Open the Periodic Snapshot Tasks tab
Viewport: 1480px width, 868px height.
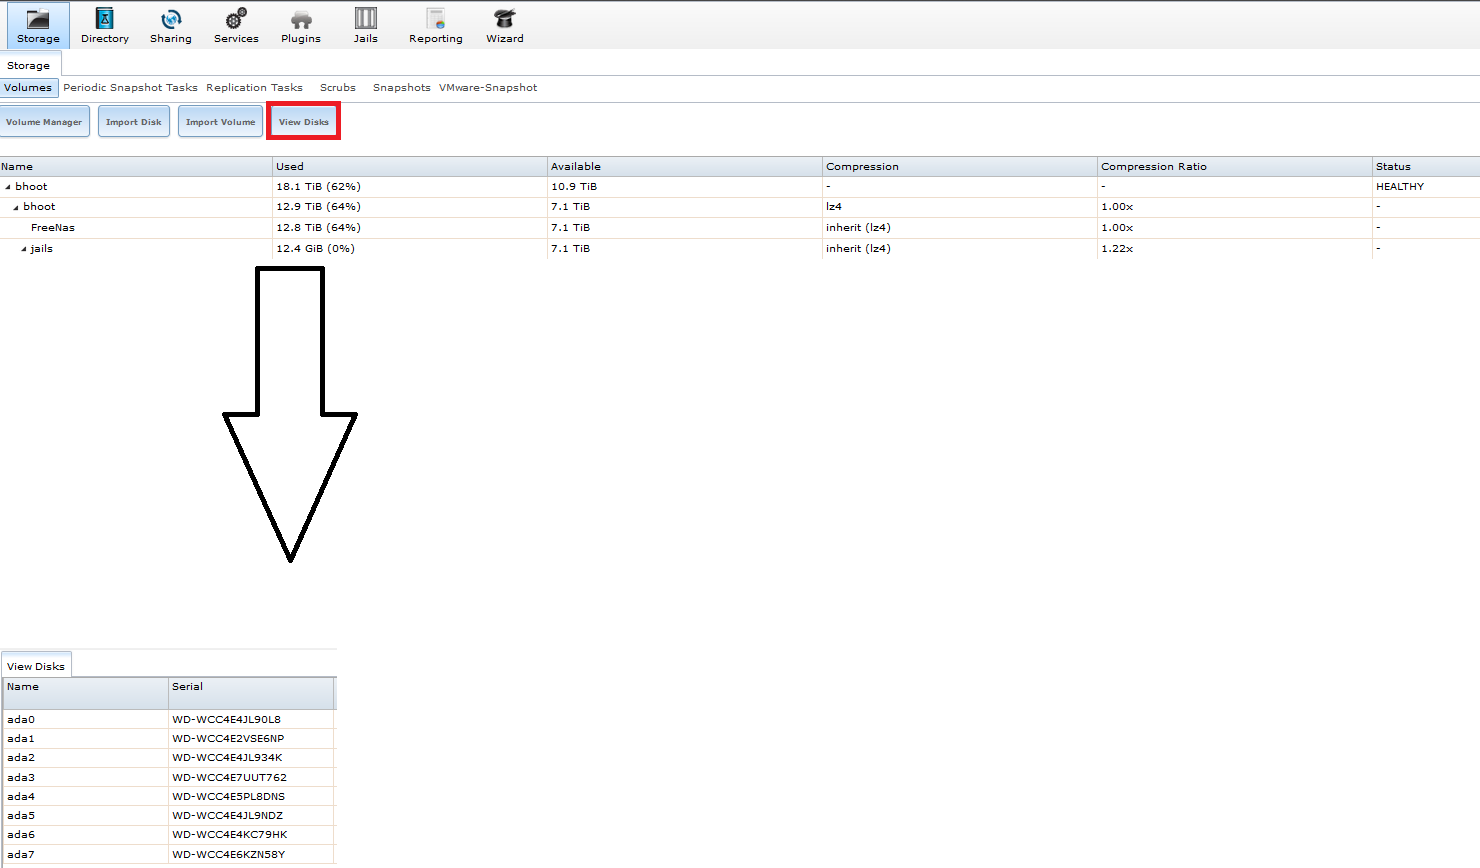tap(130, 88)
